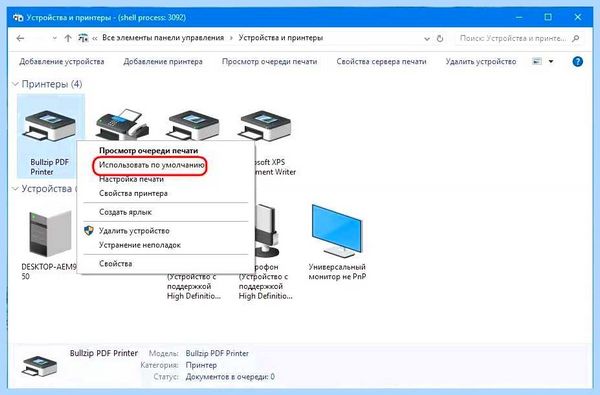The height and width of the screenshot is (395, 600).
Task: Select the Microsoft XPS Document Writer icon
Action: pos(265,126)
